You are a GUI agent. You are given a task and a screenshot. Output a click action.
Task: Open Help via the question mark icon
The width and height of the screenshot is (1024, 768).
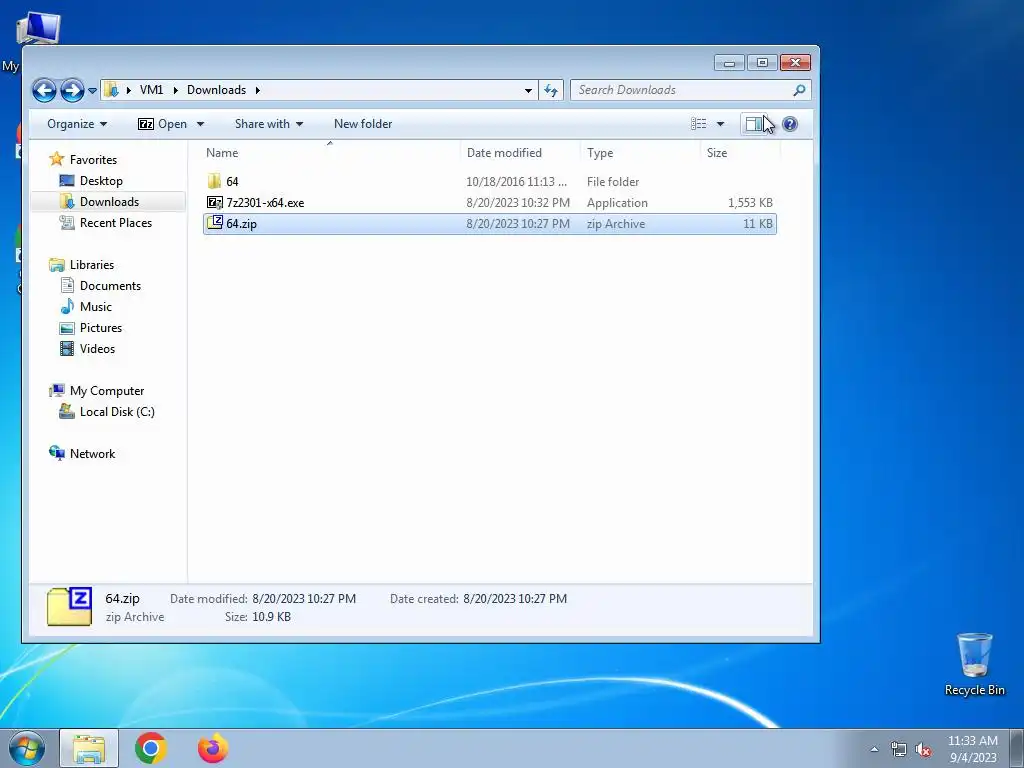[x=790, y=124]
